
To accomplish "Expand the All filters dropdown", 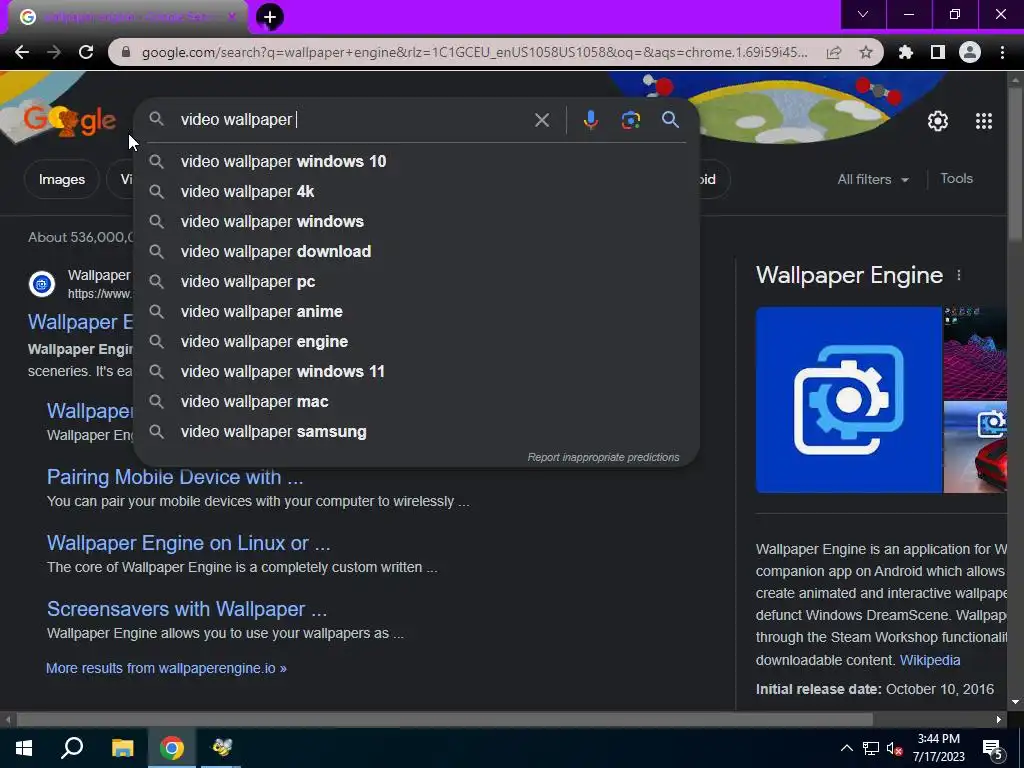I will (872, 180).
